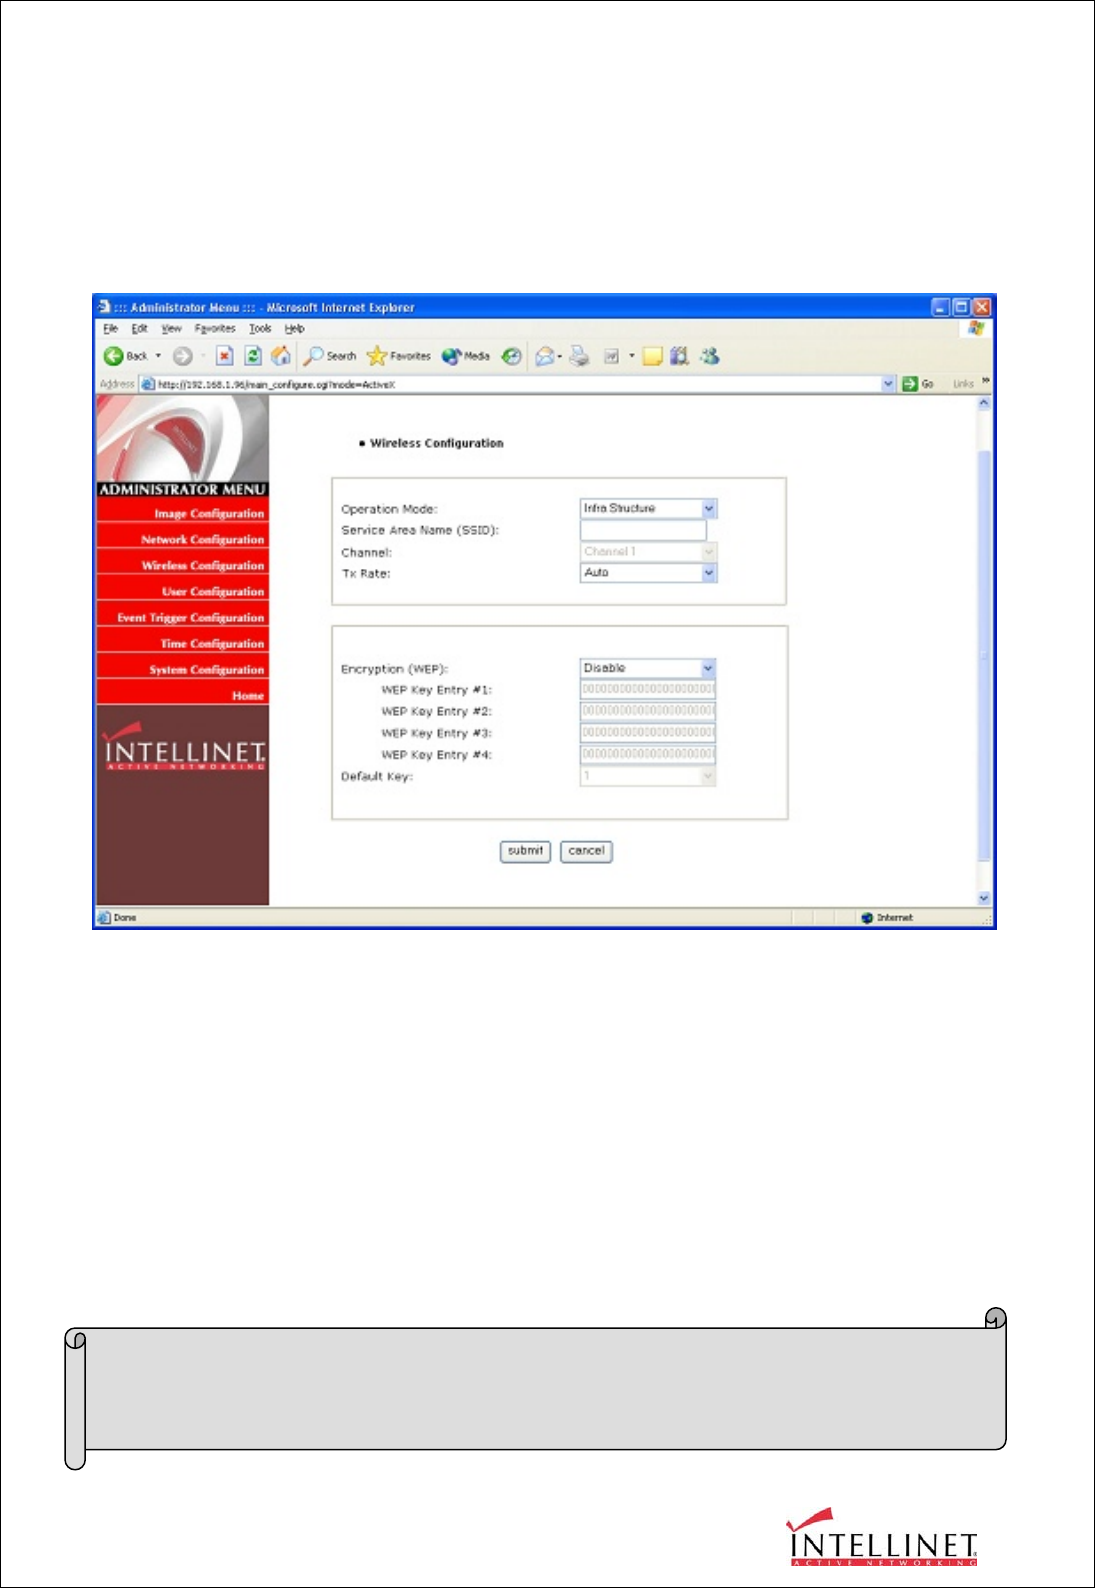
Task: Click the browser Back arrow icon
Action: pyautogui.click(x=113, y=356)
